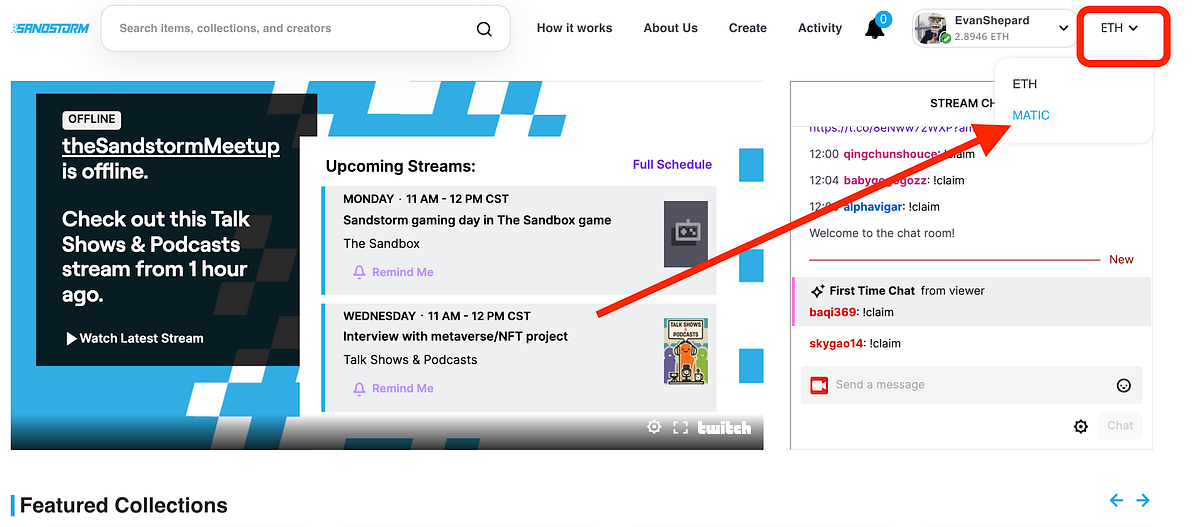Toggle the video player fullscreen icon
Screen dimensions: 1200x527
(x=681, y=427)
